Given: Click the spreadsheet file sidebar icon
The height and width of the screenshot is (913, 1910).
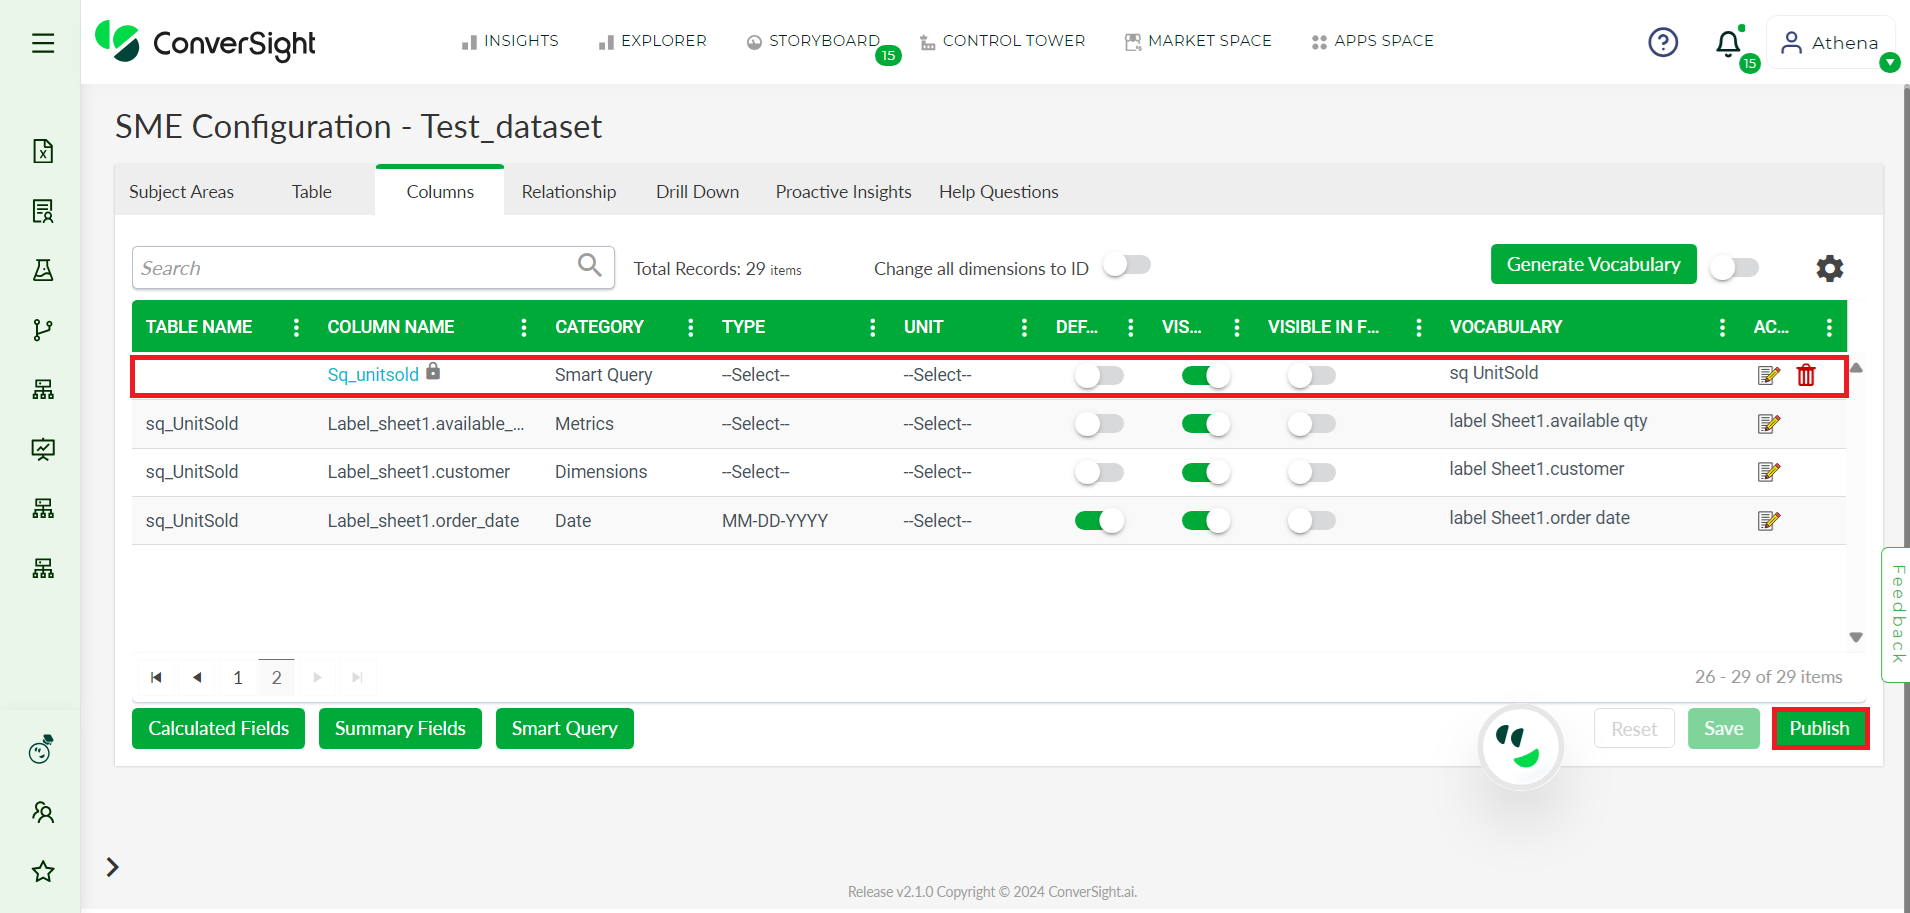Looking at the screenshot, I should (x=43, y=151).
